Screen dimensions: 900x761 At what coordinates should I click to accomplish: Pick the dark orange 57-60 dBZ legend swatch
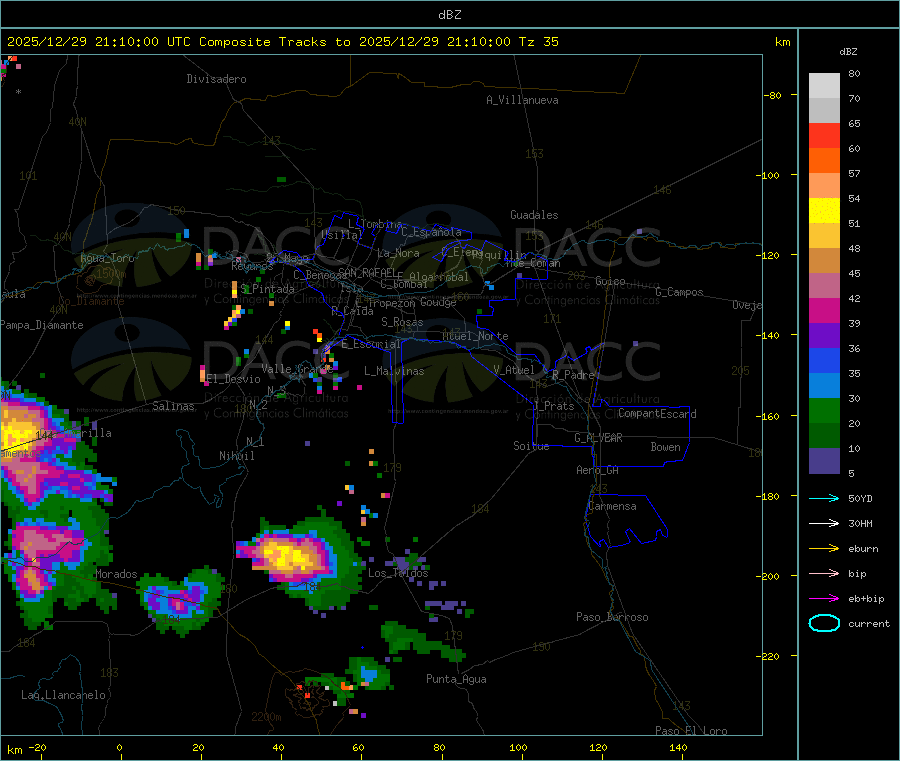pyautogui.click(x=824, y=161)
